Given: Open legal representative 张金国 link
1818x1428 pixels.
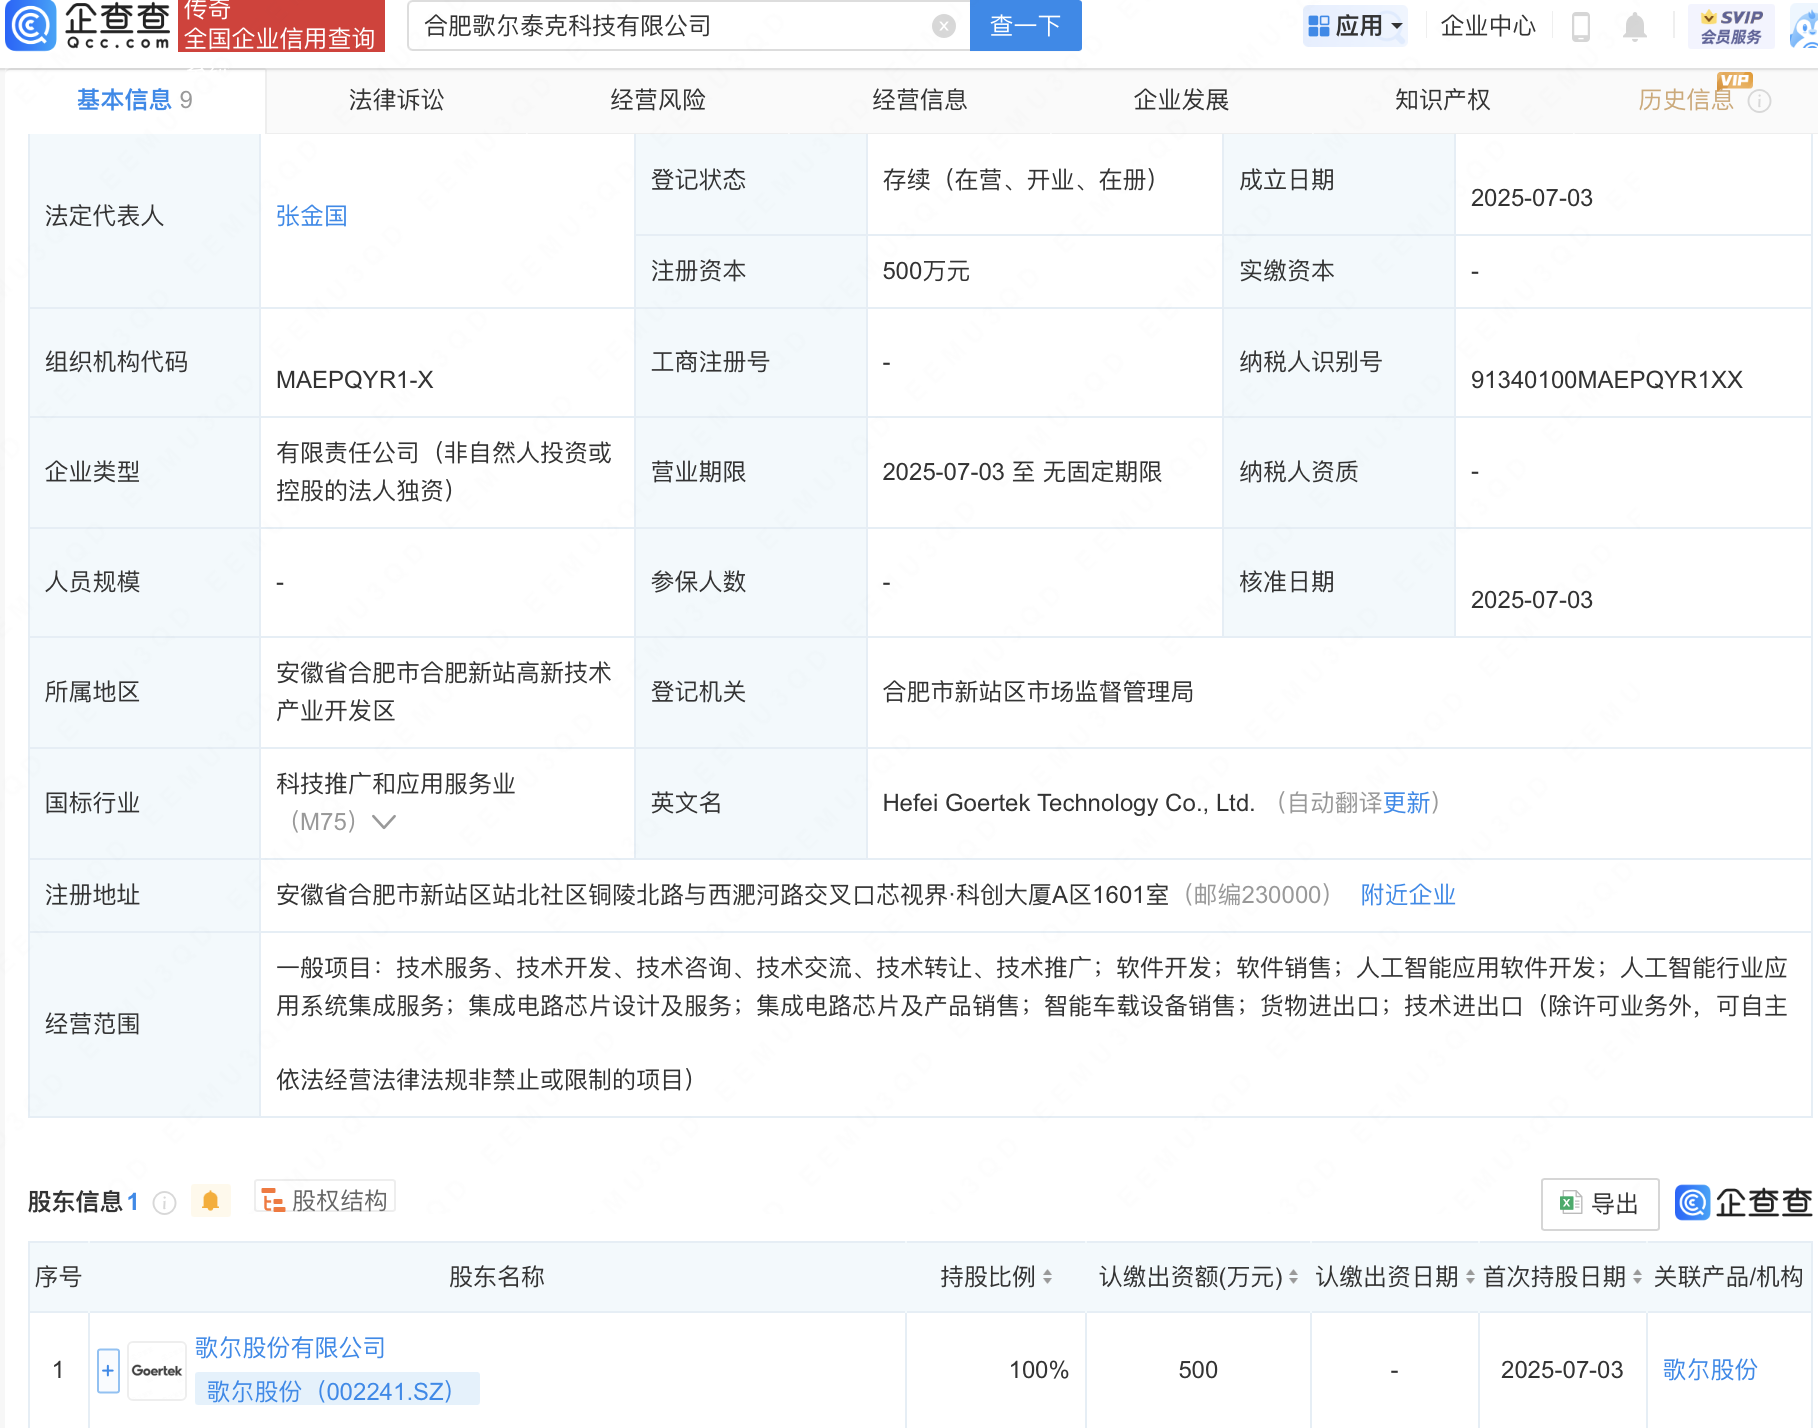Looking at the screenshot, I should point(312,216).
